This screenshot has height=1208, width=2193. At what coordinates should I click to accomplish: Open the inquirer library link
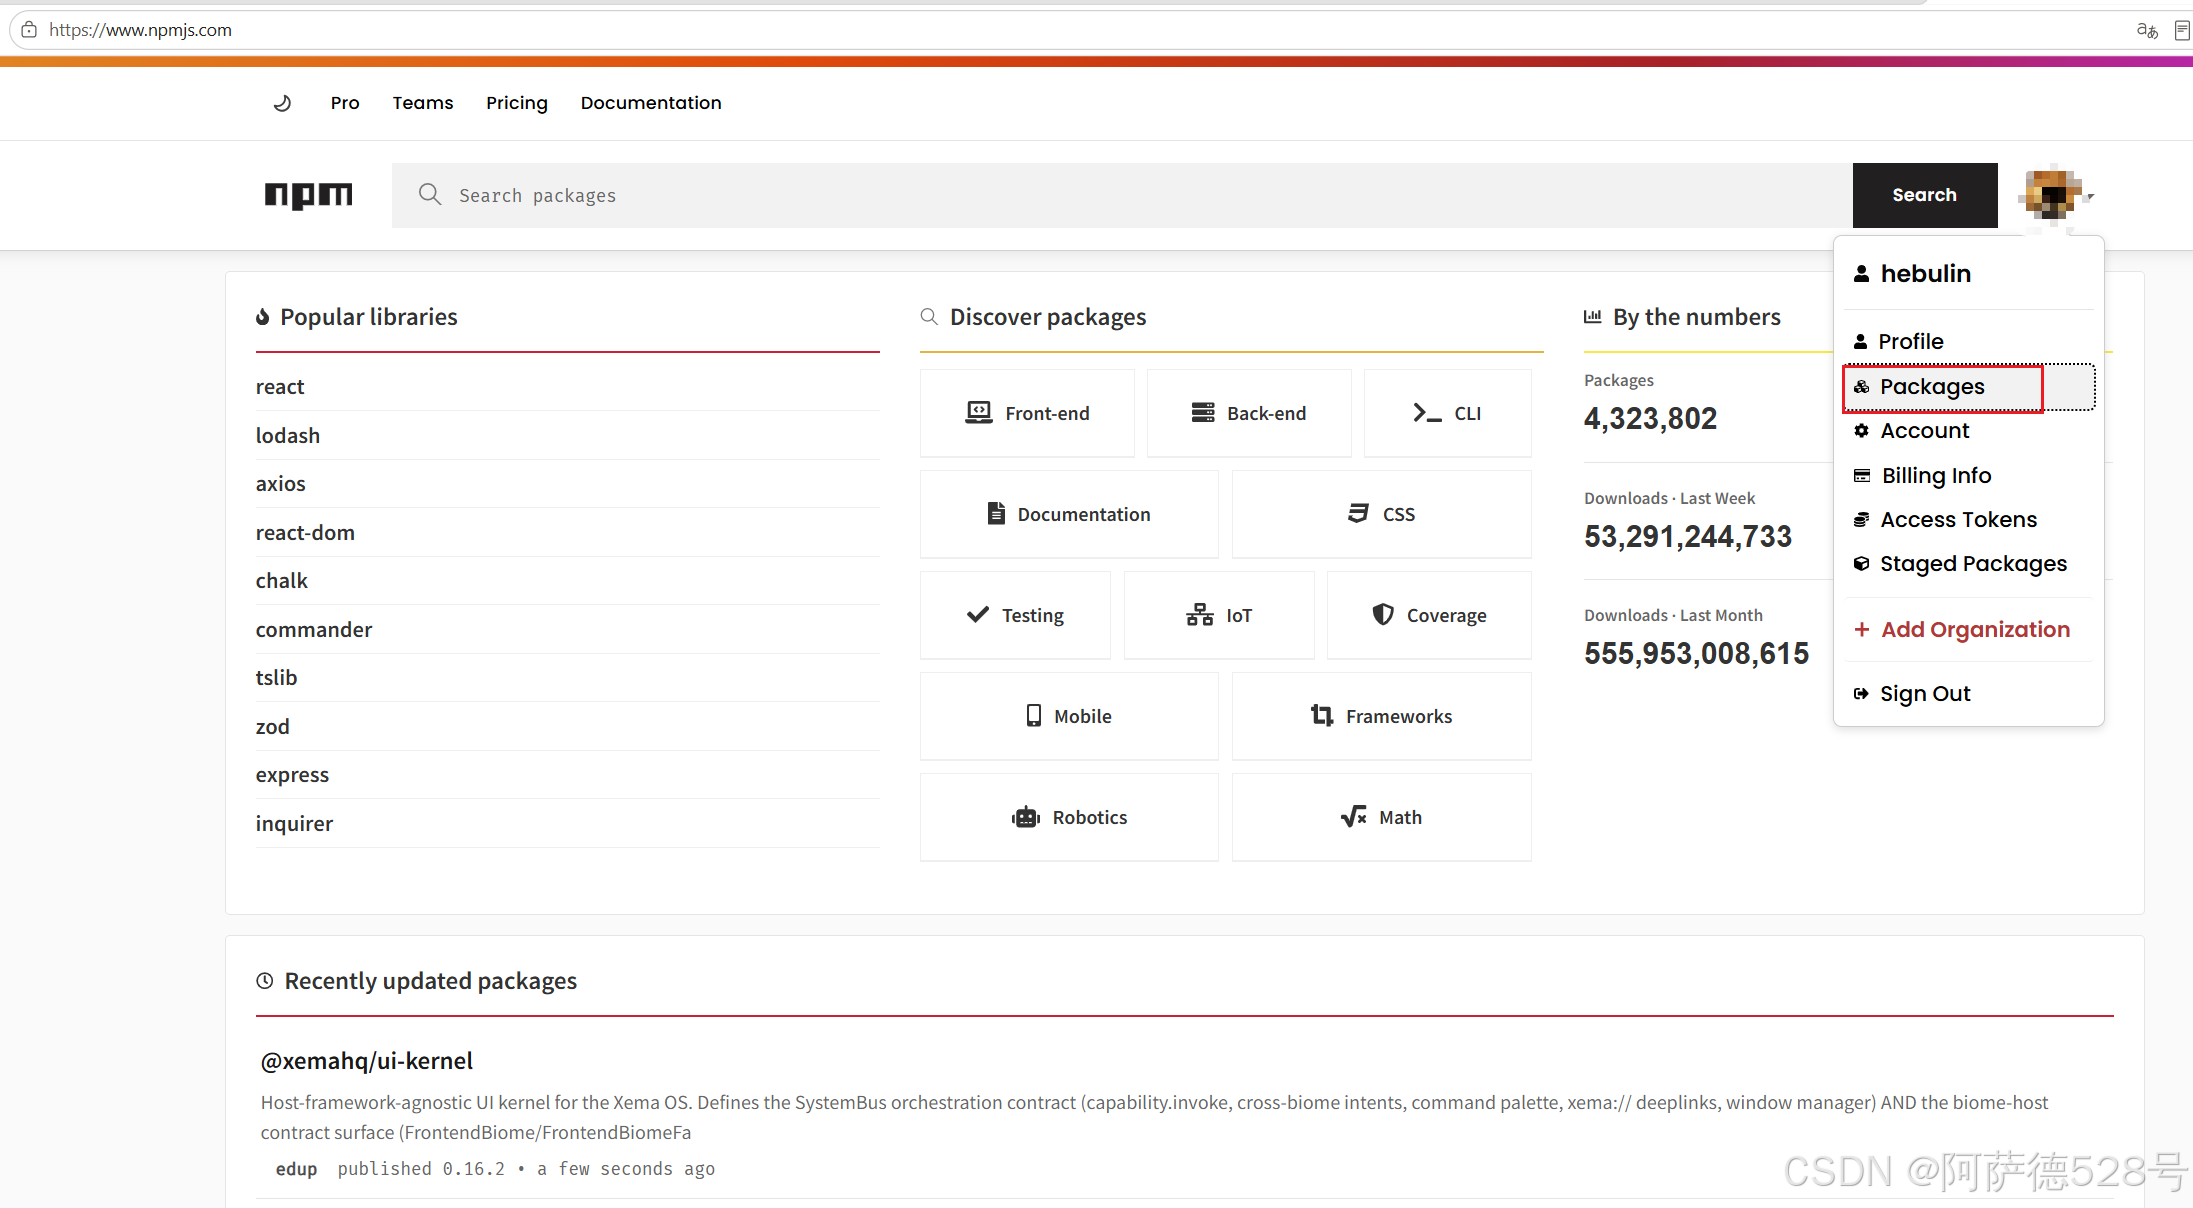pyautogui.click(x=294, y=824)
